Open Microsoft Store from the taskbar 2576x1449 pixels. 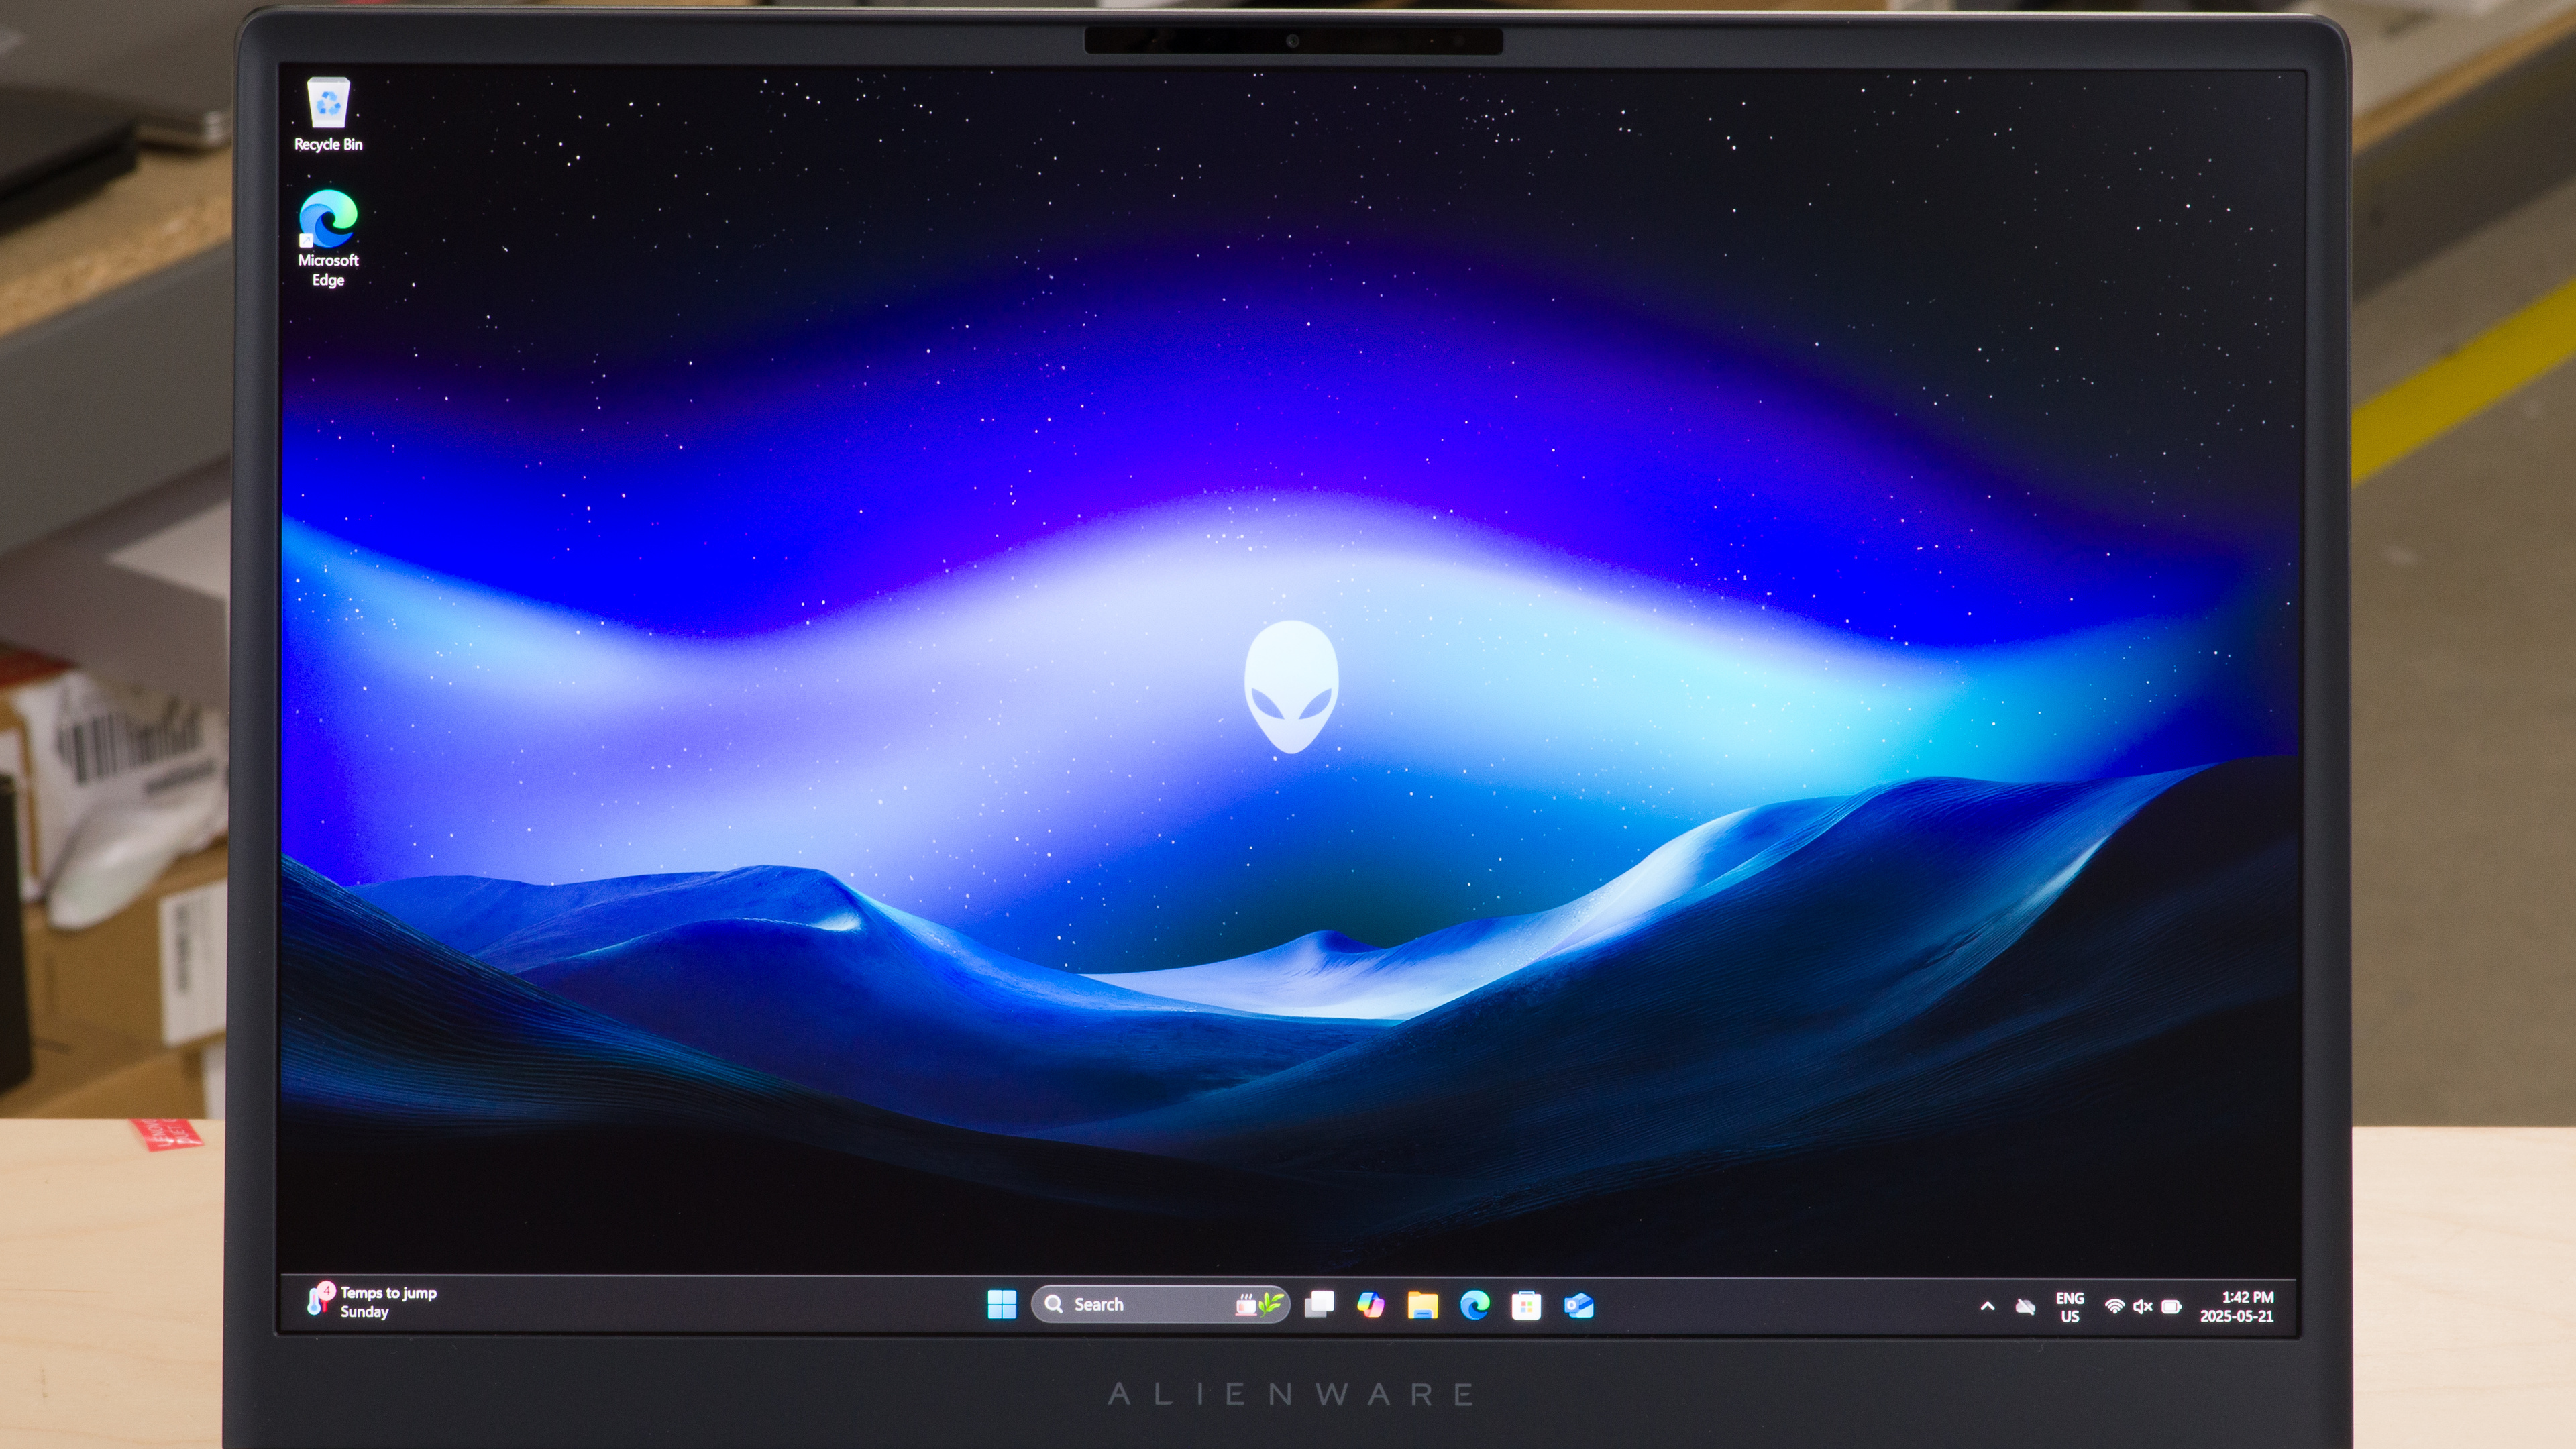[1526, 1306]
